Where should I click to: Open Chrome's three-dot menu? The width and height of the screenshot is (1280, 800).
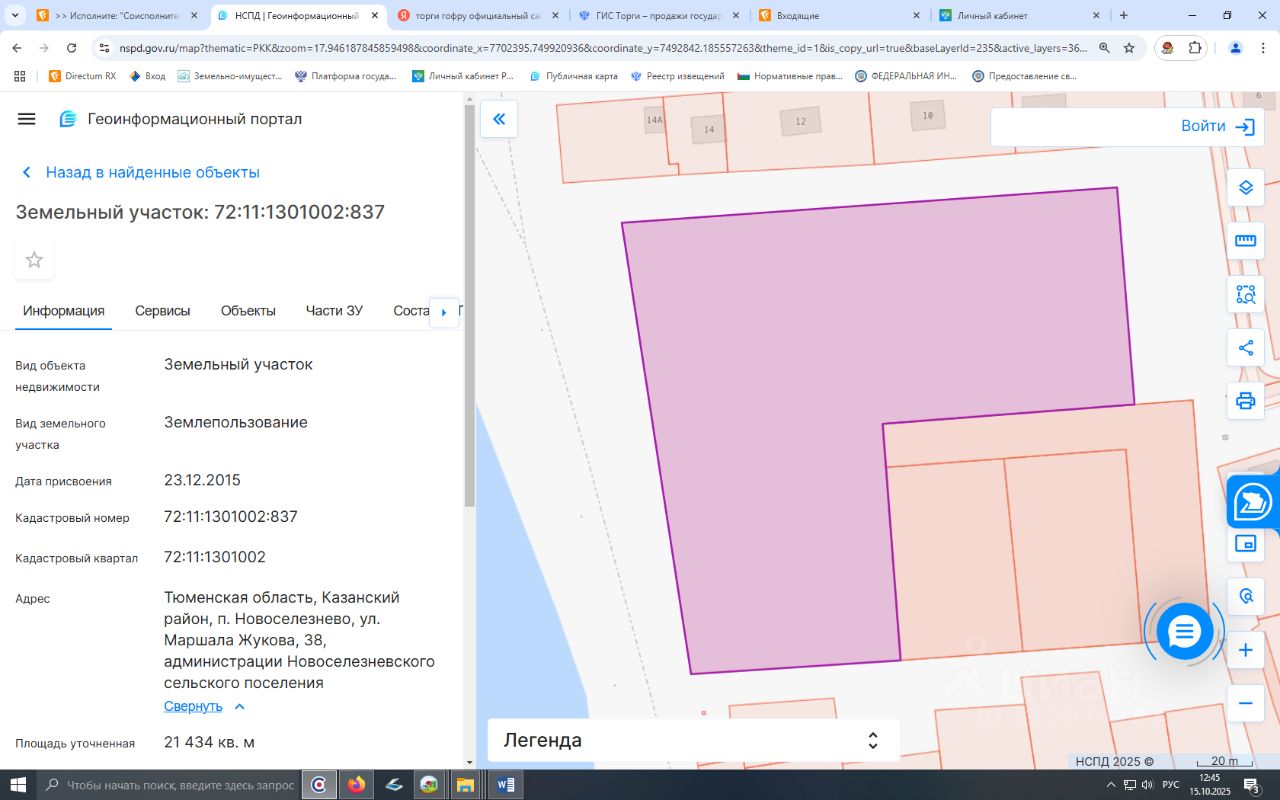(1263, 48)
